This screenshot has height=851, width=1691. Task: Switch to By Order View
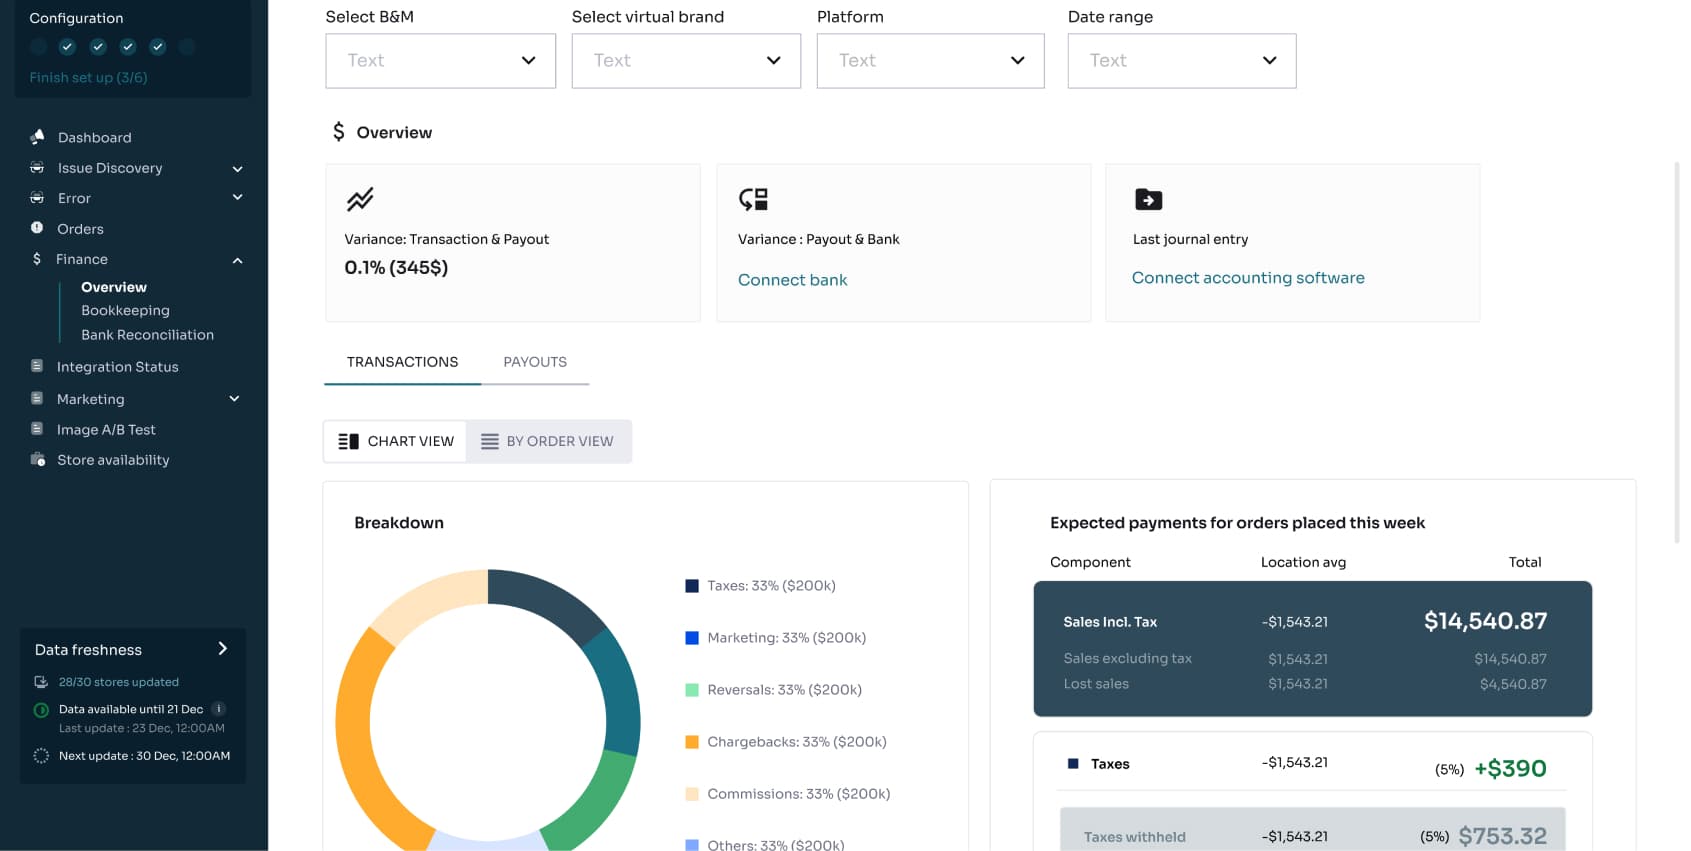[x=548, y=441]
